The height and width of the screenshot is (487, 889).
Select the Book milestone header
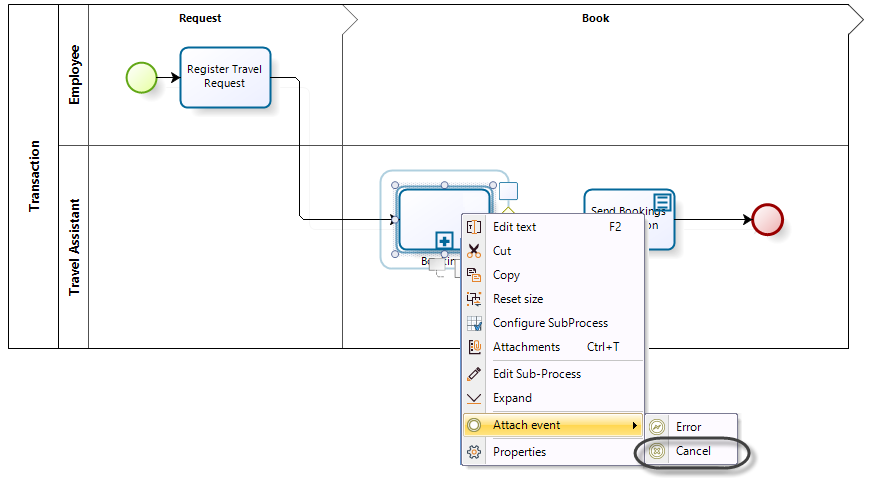click(x=595, y=18)
